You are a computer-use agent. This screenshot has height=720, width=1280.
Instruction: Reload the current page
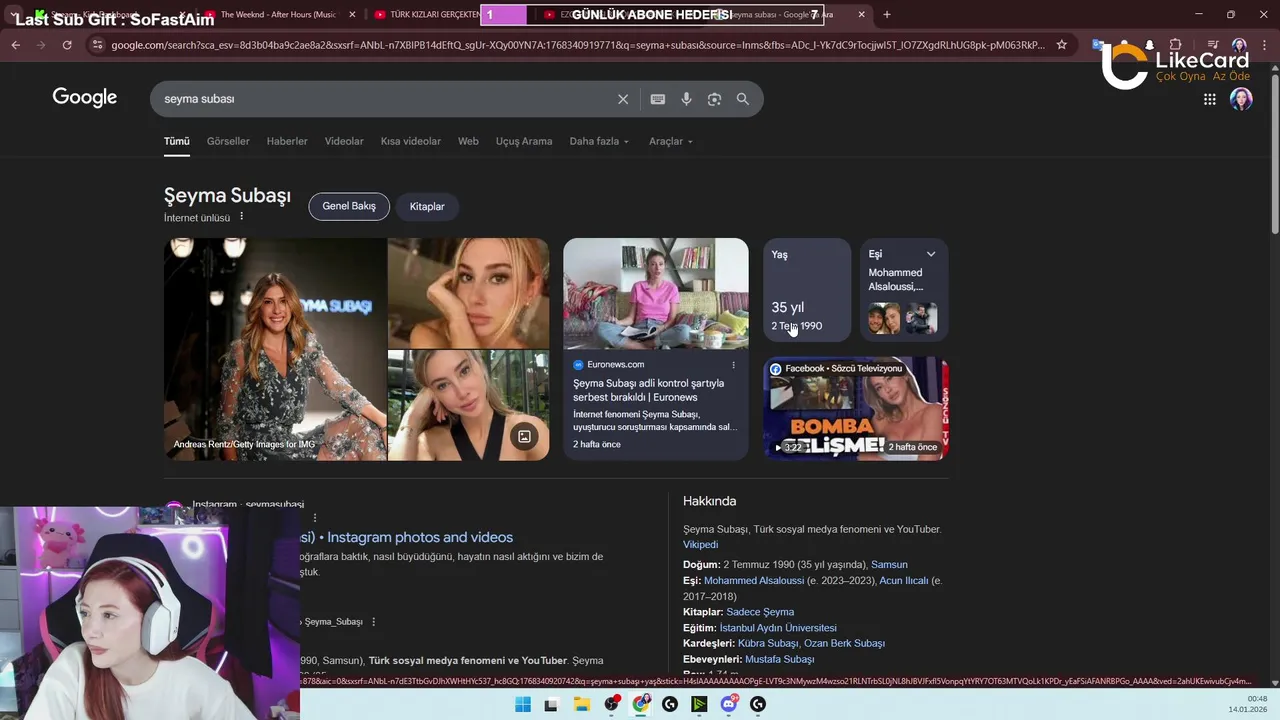(x=67, y=45)
